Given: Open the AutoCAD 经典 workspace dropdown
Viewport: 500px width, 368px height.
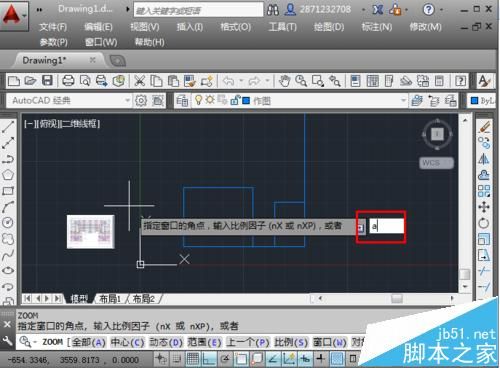Looking at the screenshot, I should (127, 100).
